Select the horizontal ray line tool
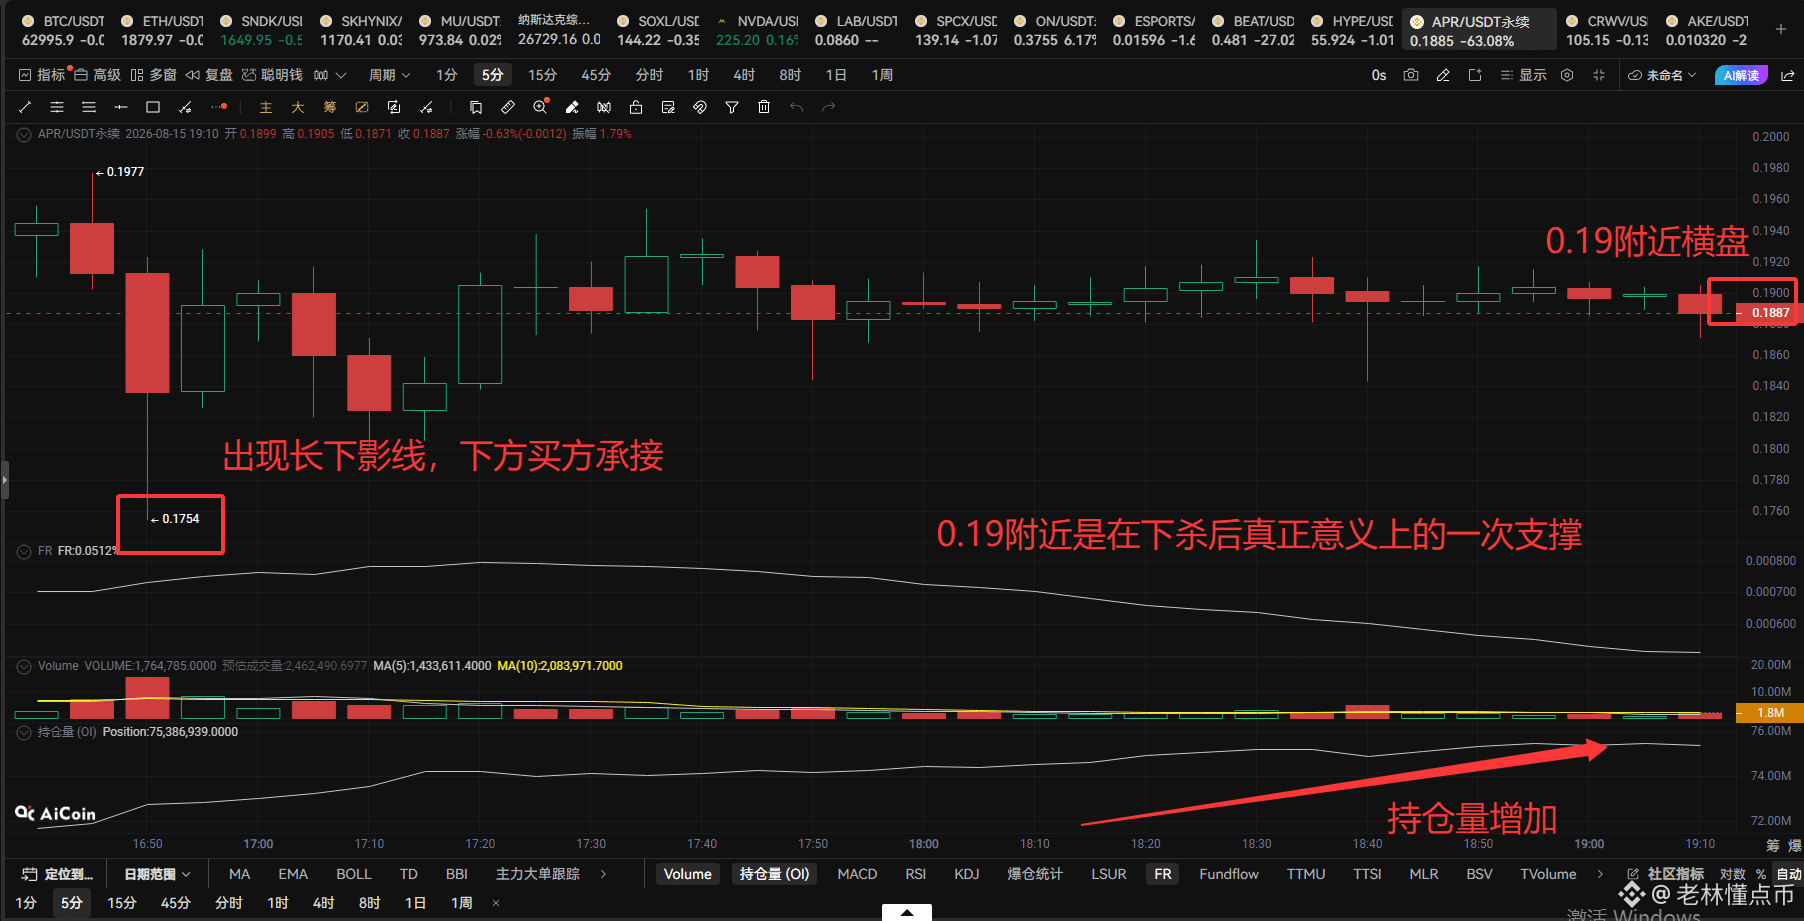This screenshot has height=921, width=1804. pos(121,107)
